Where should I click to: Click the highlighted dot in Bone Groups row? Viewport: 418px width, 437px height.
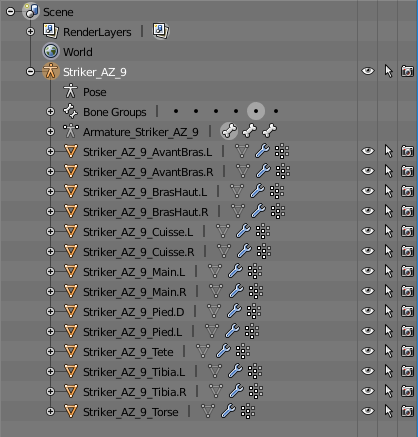[256, 111]
